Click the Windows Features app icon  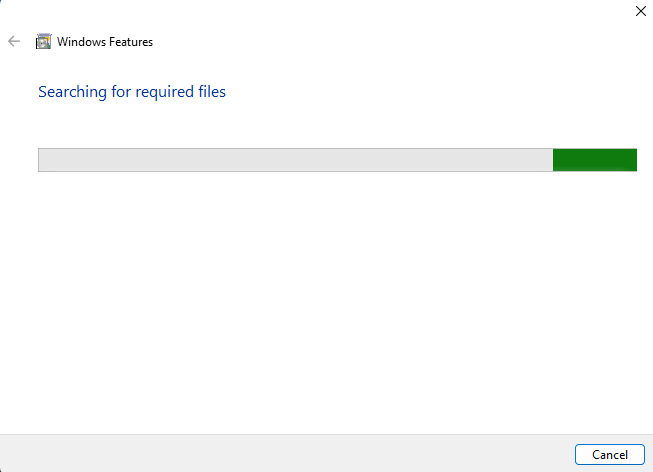tap(44, 42)
